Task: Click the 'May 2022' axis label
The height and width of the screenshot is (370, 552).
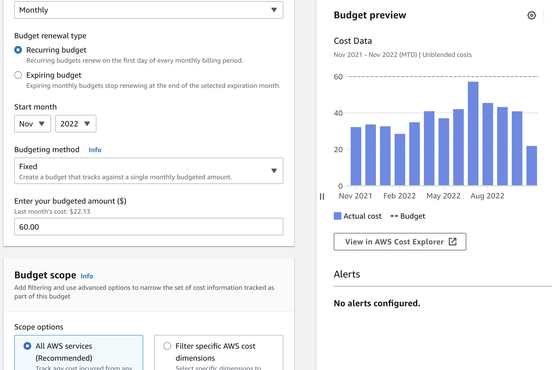Action: (443, 196)
